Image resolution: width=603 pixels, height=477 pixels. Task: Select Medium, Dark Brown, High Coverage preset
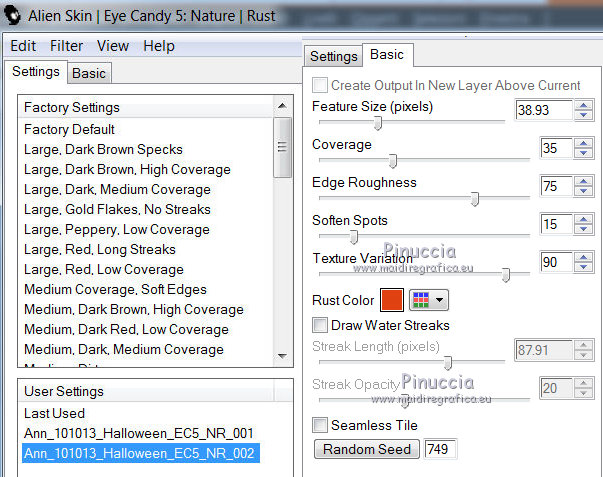point(134,309)
